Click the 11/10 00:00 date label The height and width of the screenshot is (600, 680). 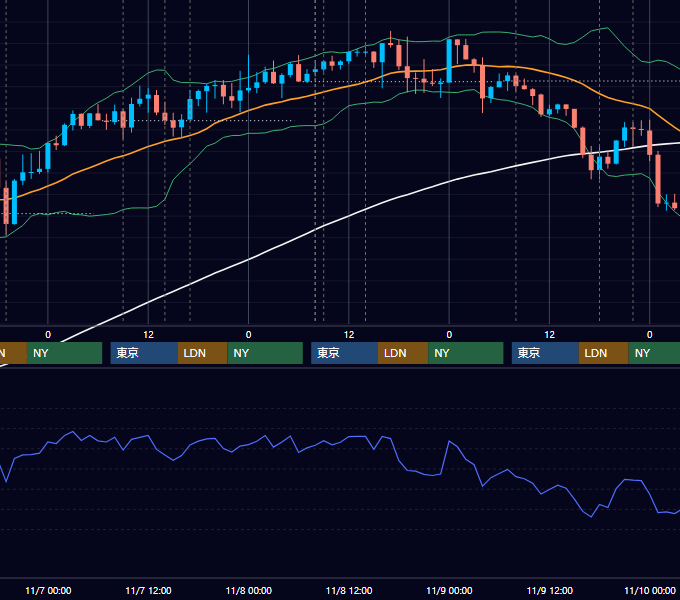(x=650, y=590)
